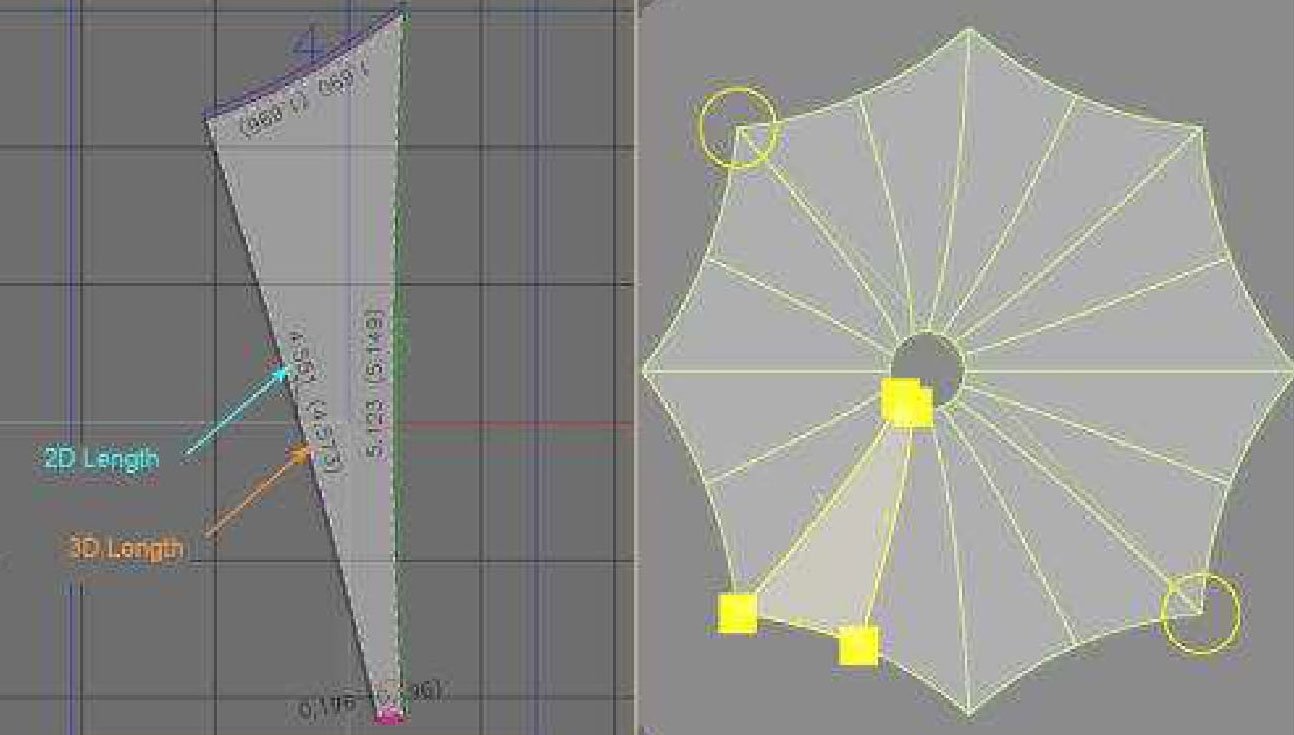Click the red horizontal axis line
The width and height of the screenshot is (1294, 735).
click(515, 425)
